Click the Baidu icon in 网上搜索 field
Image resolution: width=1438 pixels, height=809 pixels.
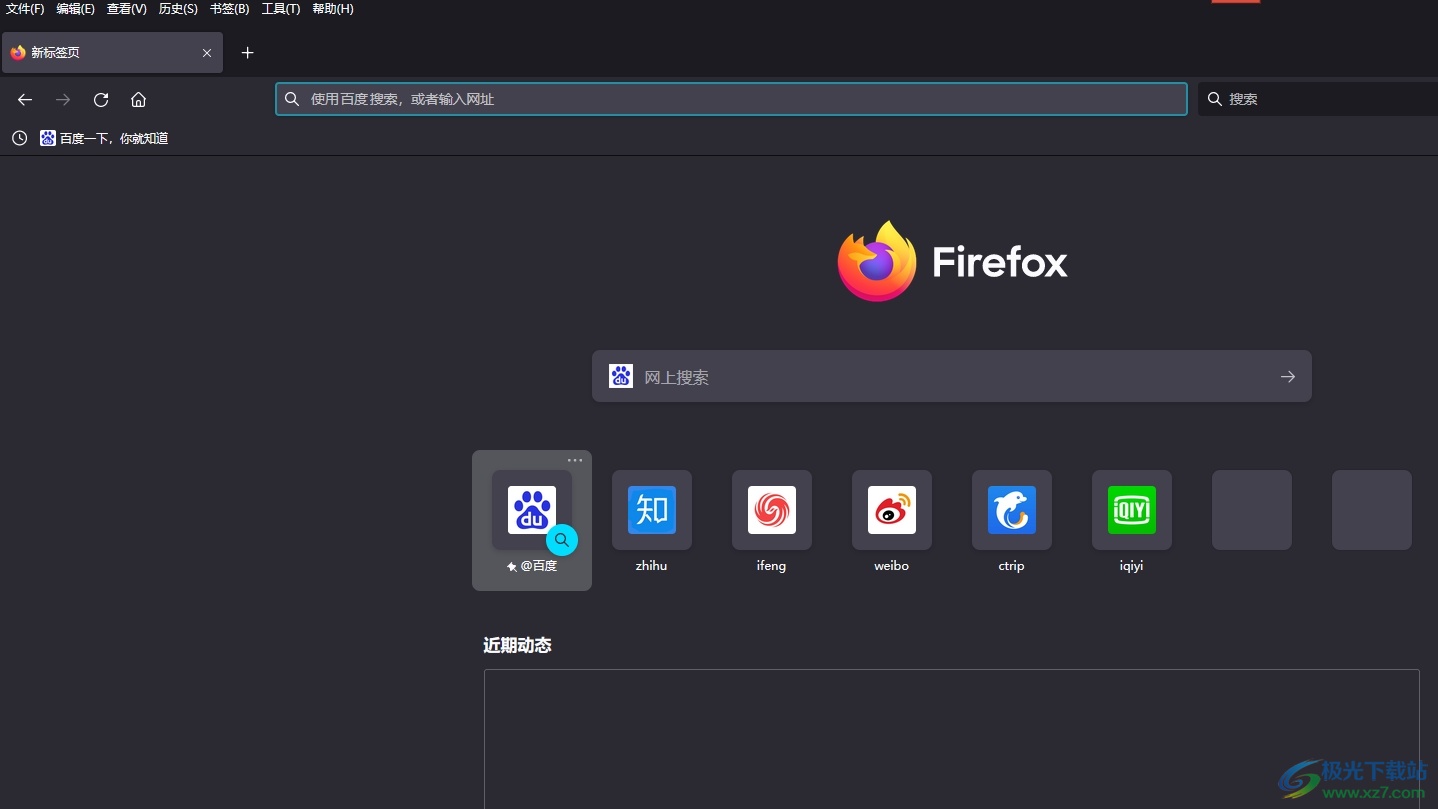pyautogui.click(x=621, y=376)
